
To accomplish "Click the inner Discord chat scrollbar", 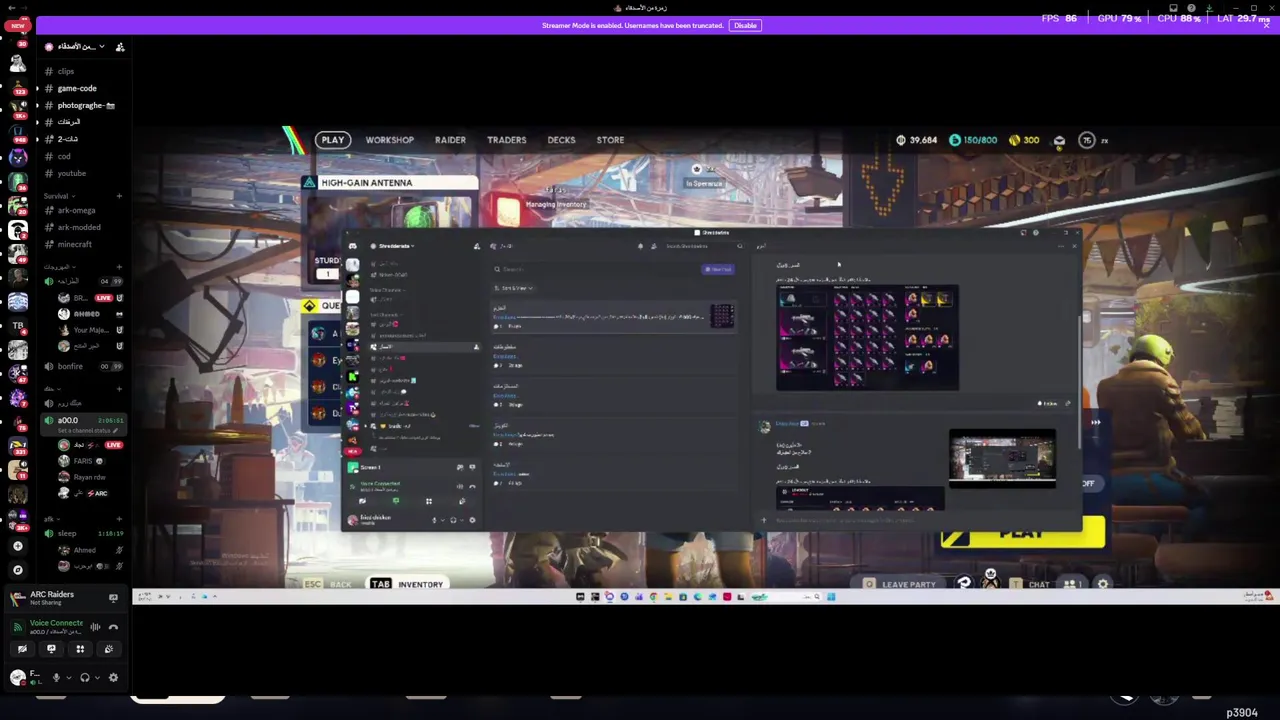I will point(1079,380).
